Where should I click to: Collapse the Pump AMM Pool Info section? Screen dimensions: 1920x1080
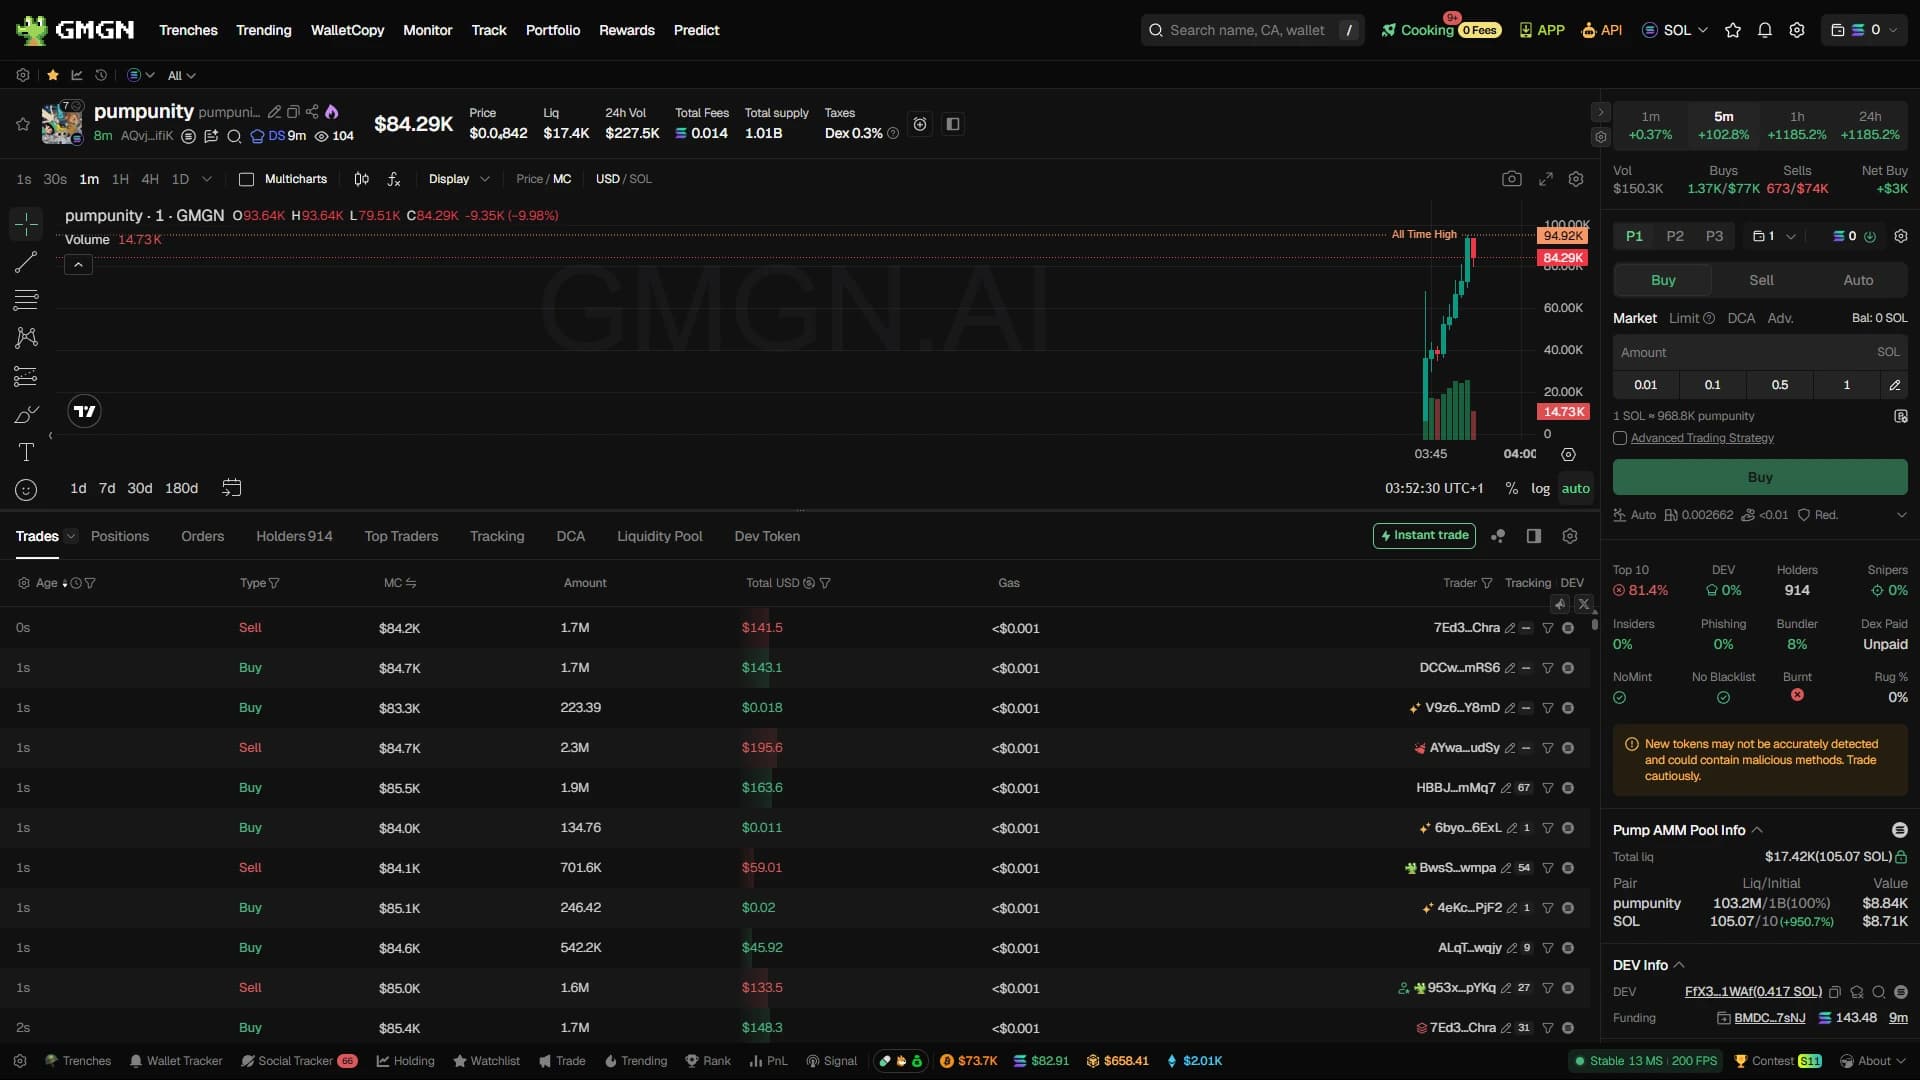tap(1757, 830)
